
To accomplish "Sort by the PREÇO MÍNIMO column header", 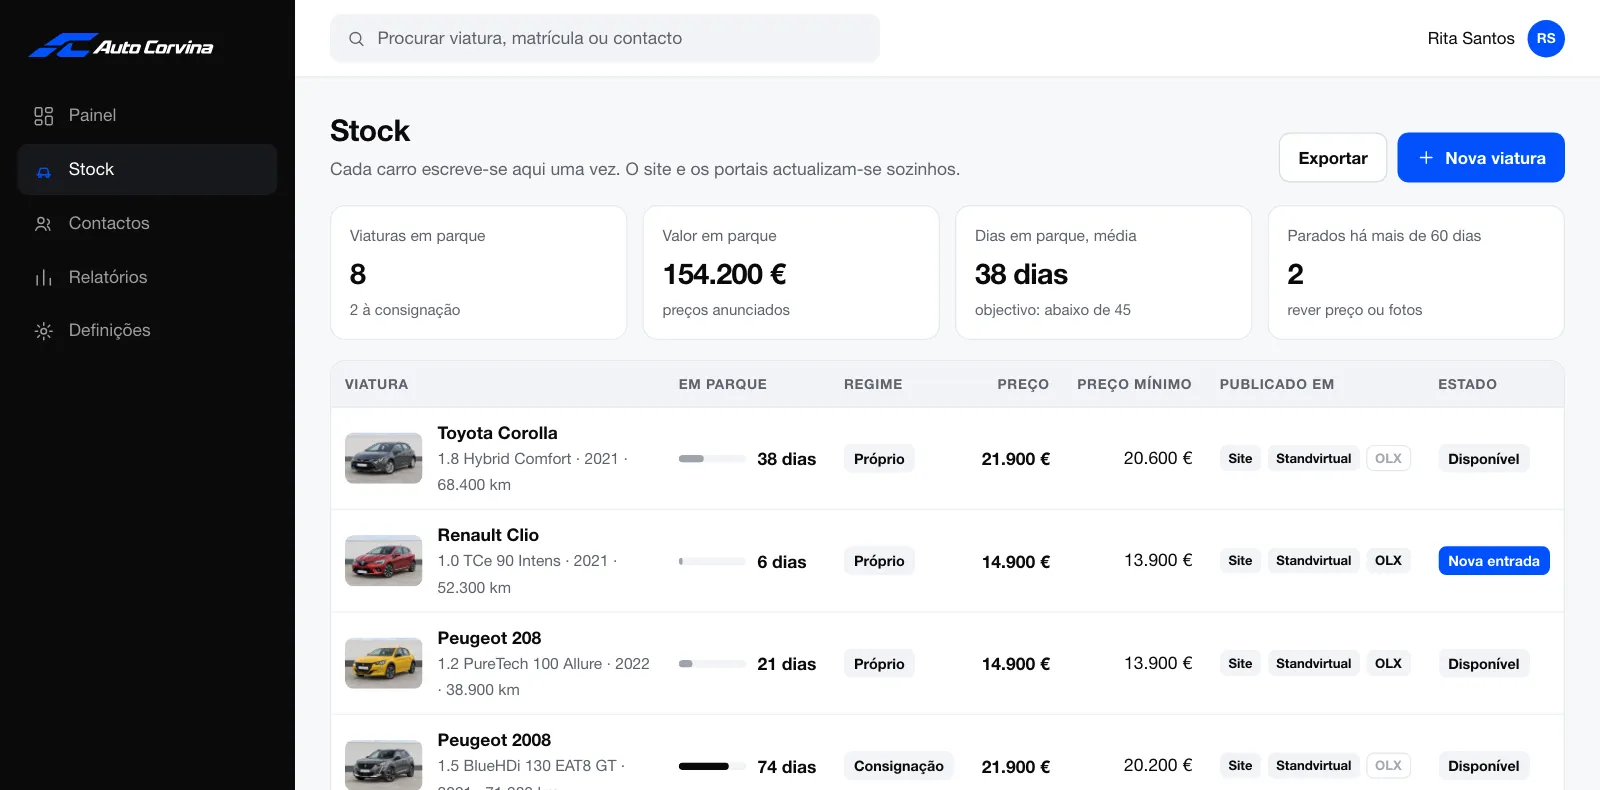I will 1134,384.
